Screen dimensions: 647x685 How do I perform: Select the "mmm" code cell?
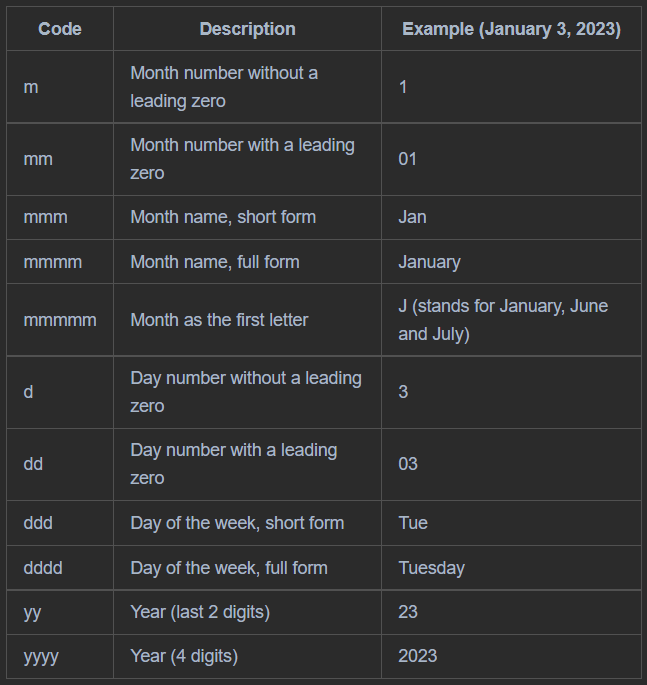tap(45, 217)
